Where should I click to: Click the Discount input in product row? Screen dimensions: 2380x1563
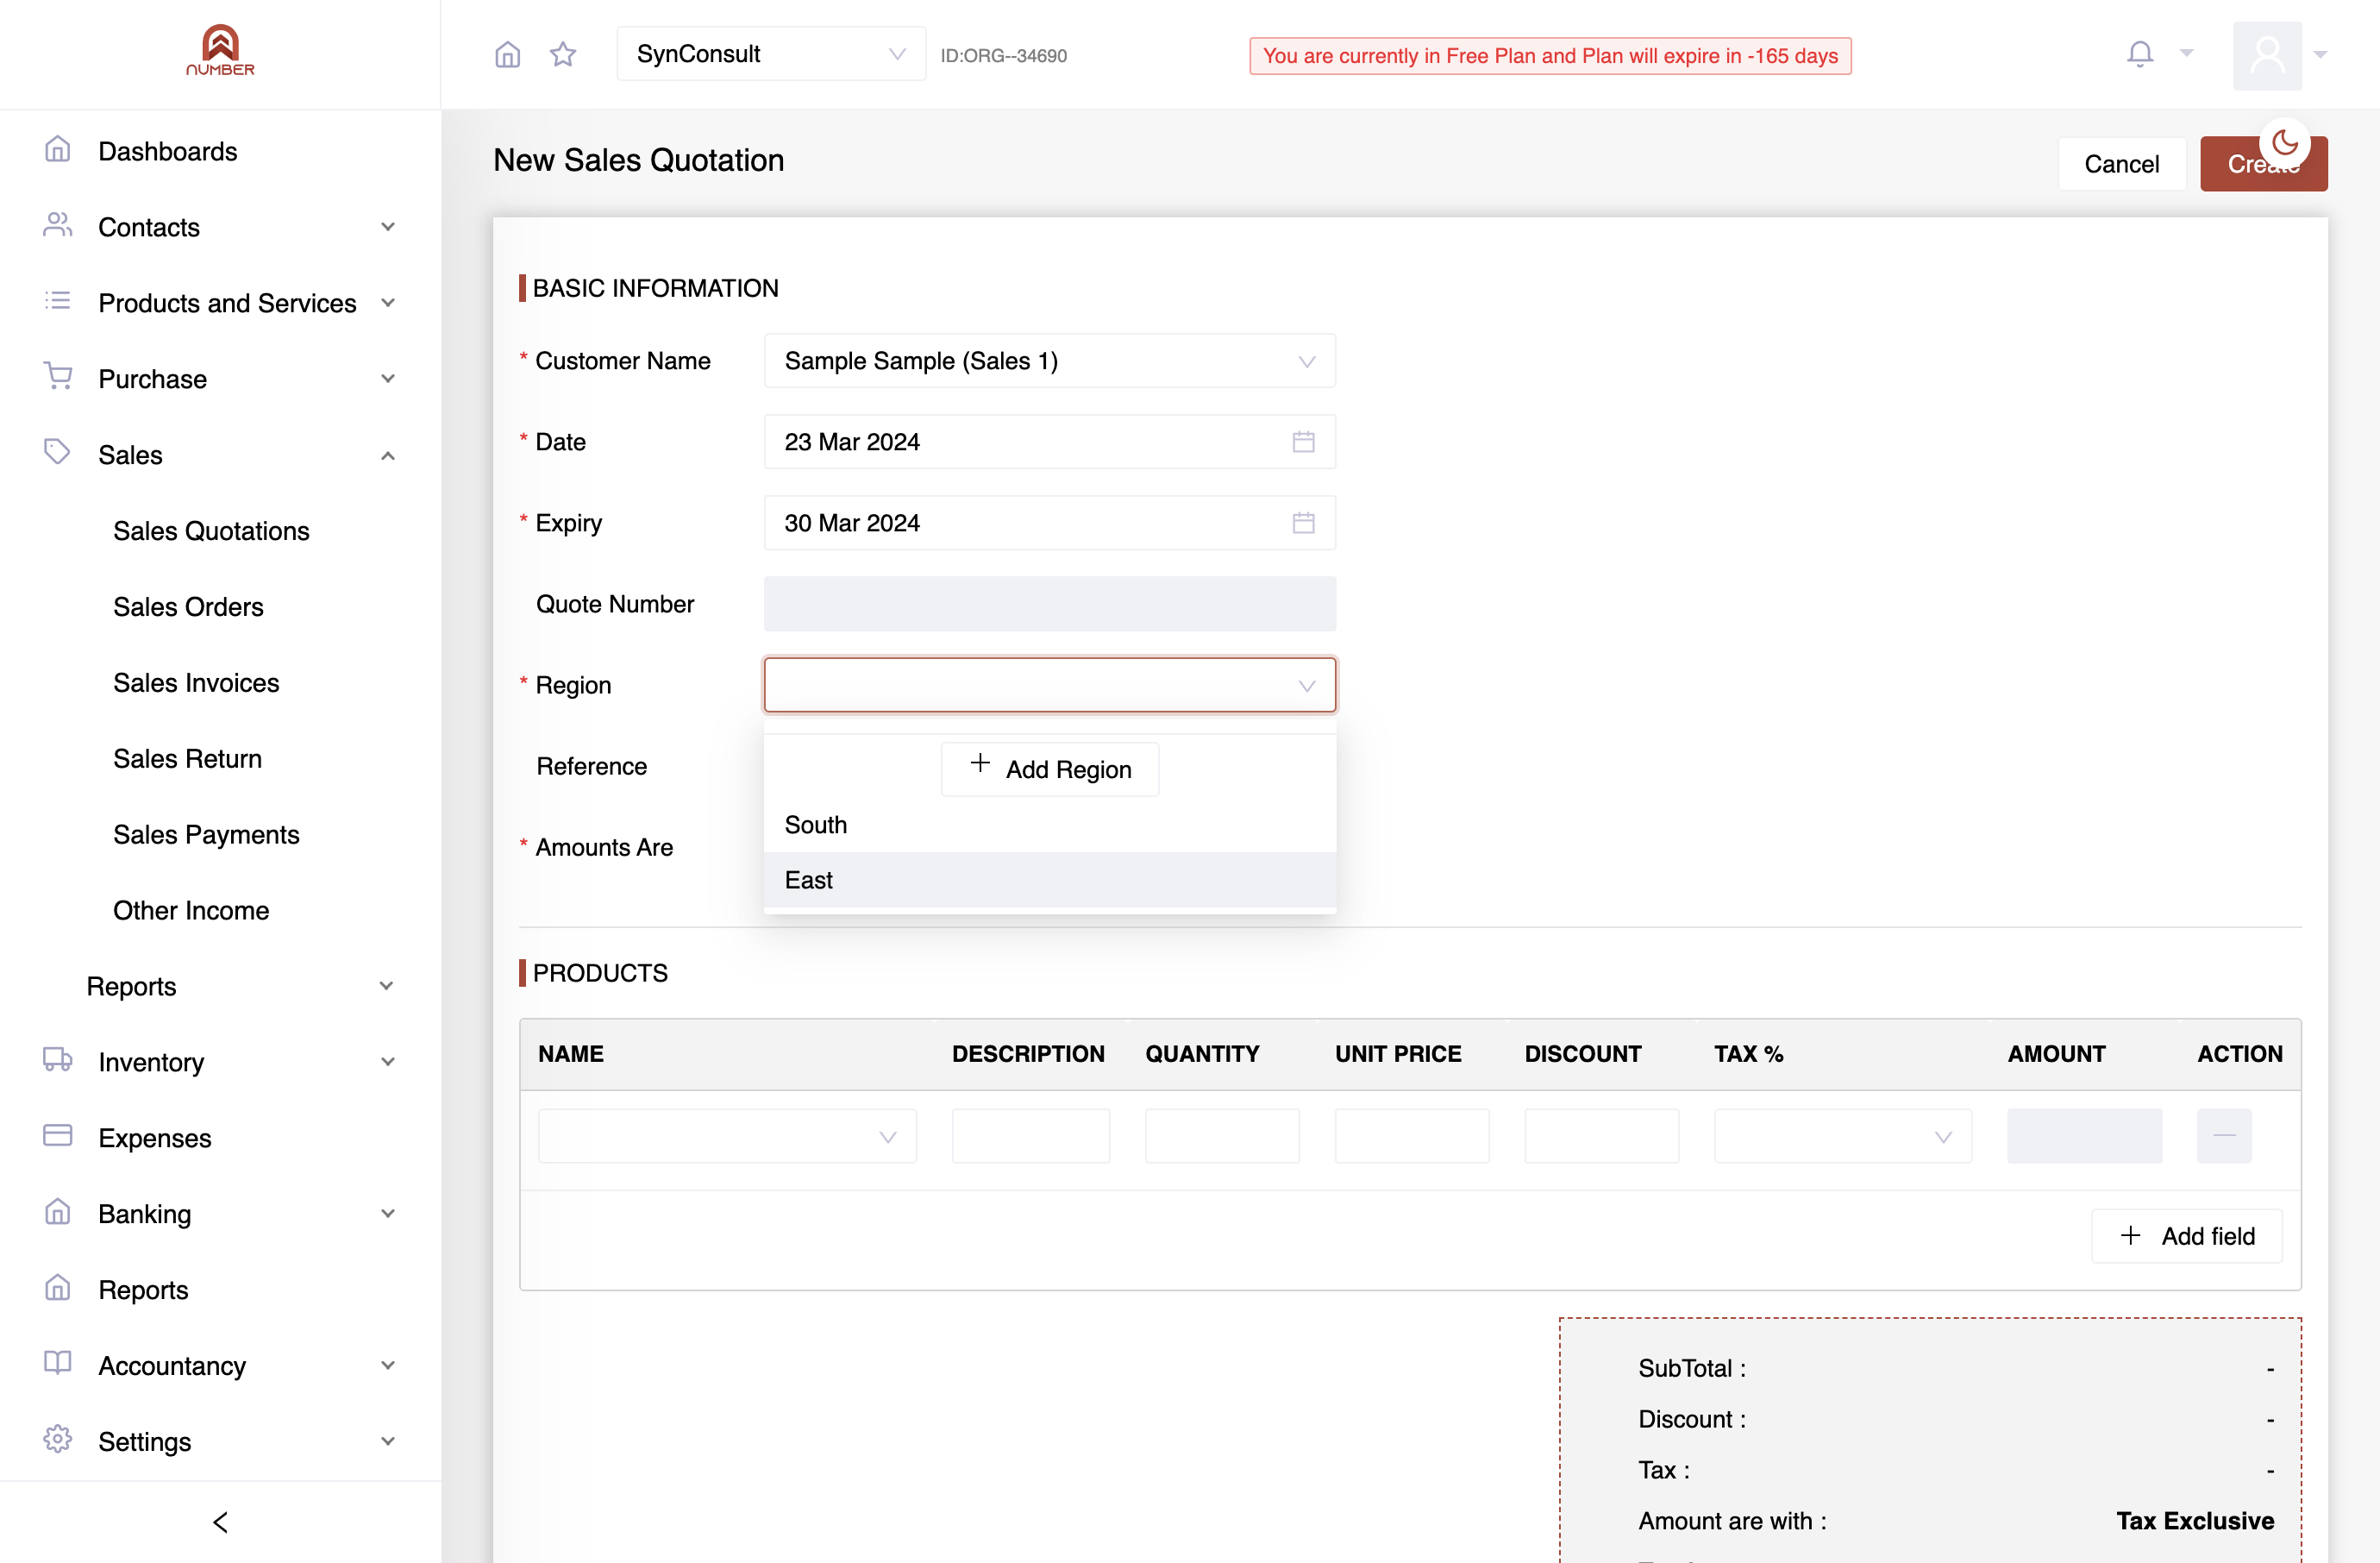[1601, 1136]
